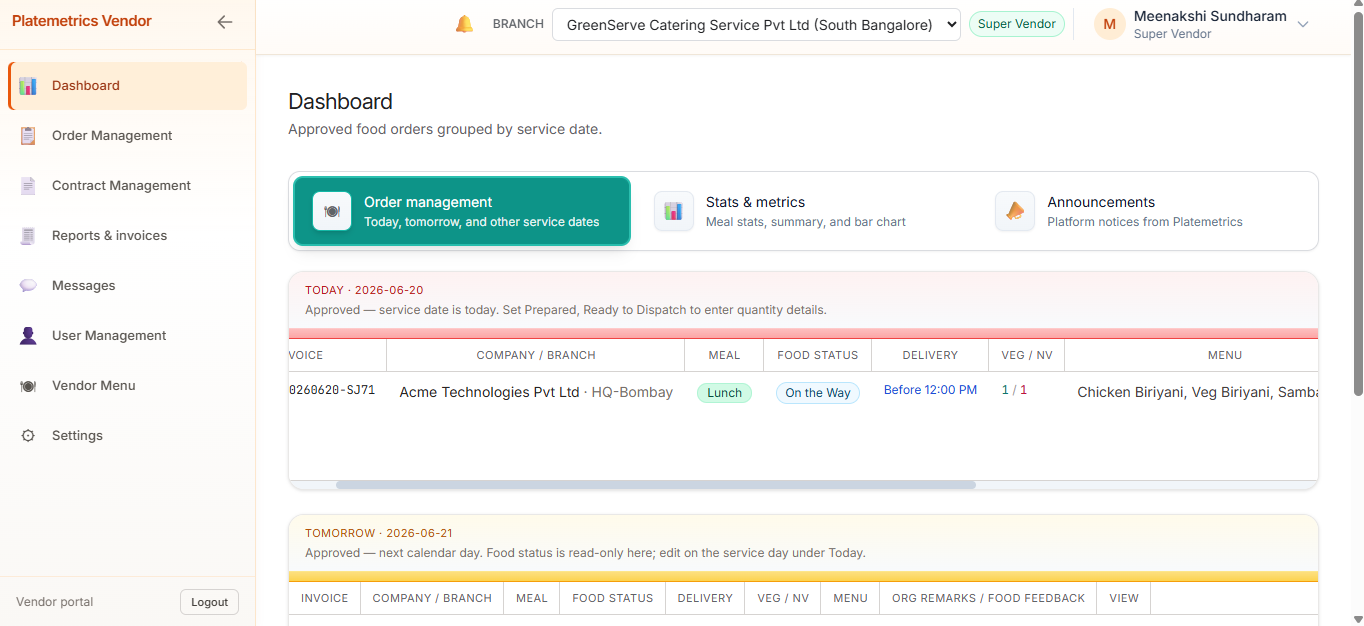The image size is (1364, 626).
Task: Click the Before 12:00 PM delivery time
Action: point(930,390)
